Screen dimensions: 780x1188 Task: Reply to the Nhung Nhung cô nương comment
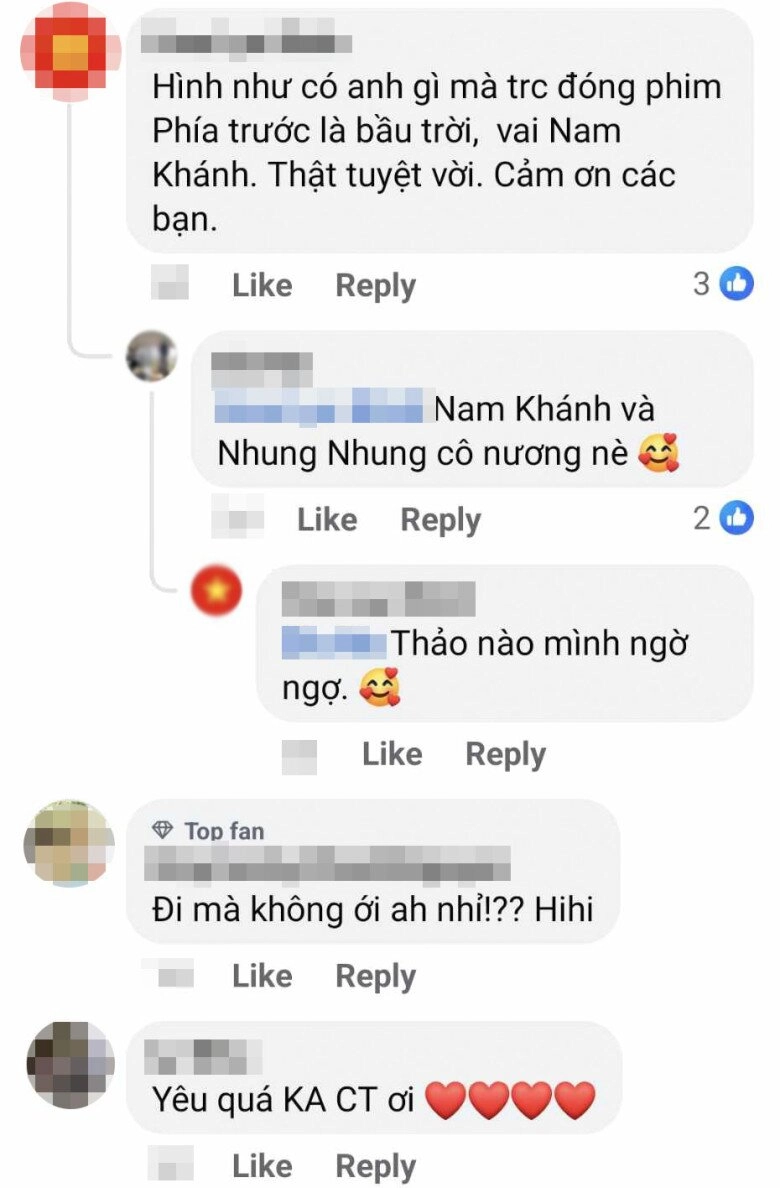coord(440,520)
